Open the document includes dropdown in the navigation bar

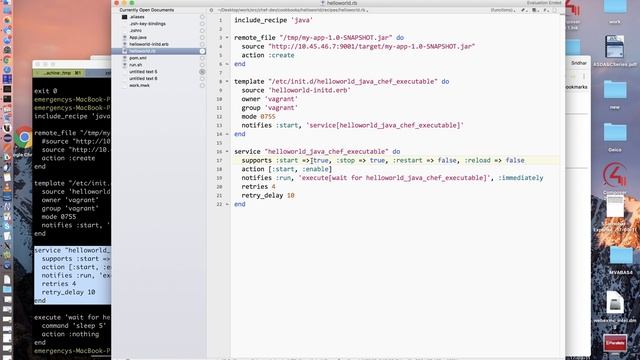pyautogui.click(x=535, y=10)
